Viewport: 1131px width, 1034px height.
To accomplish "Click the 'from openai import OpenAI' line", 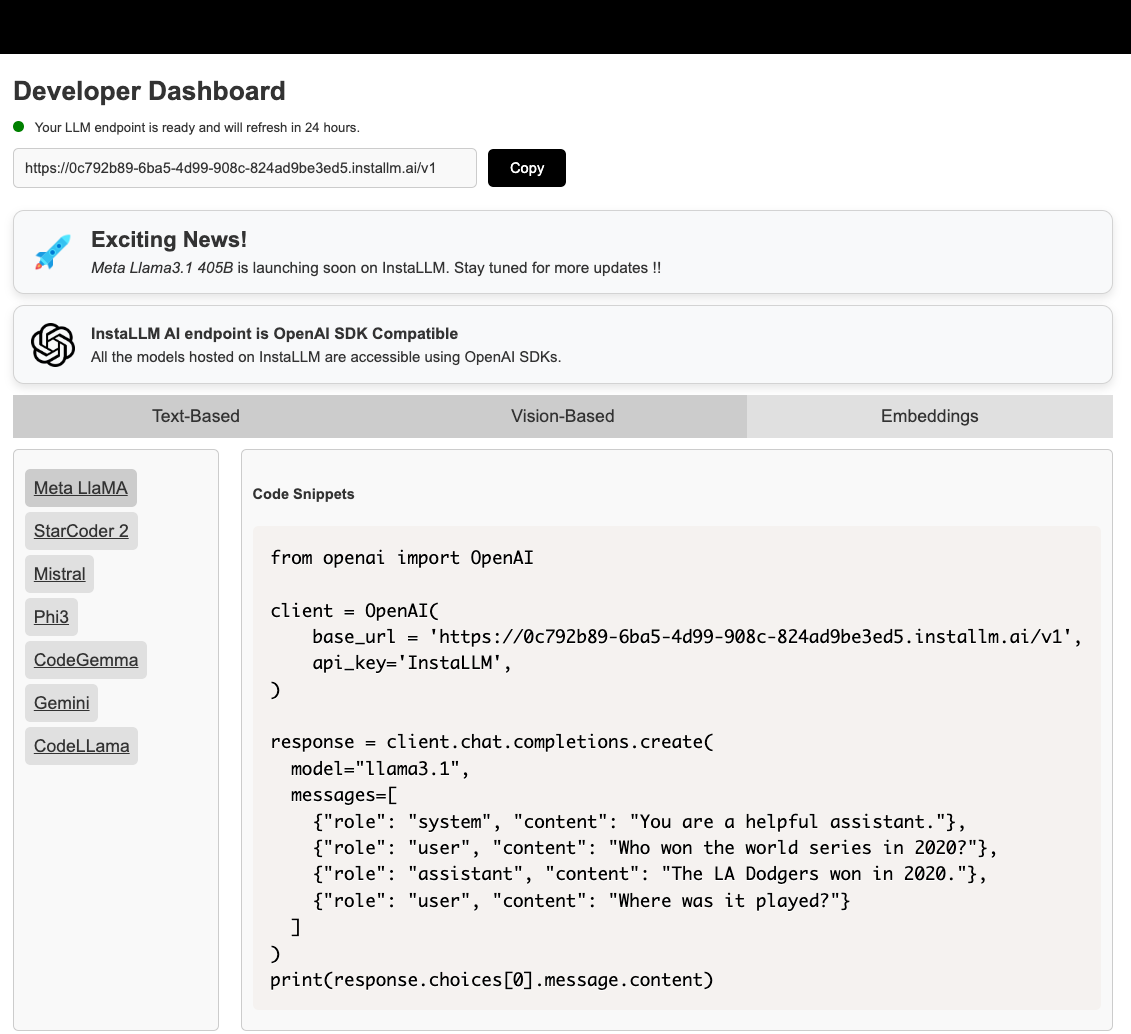I will tap(402, 558).
